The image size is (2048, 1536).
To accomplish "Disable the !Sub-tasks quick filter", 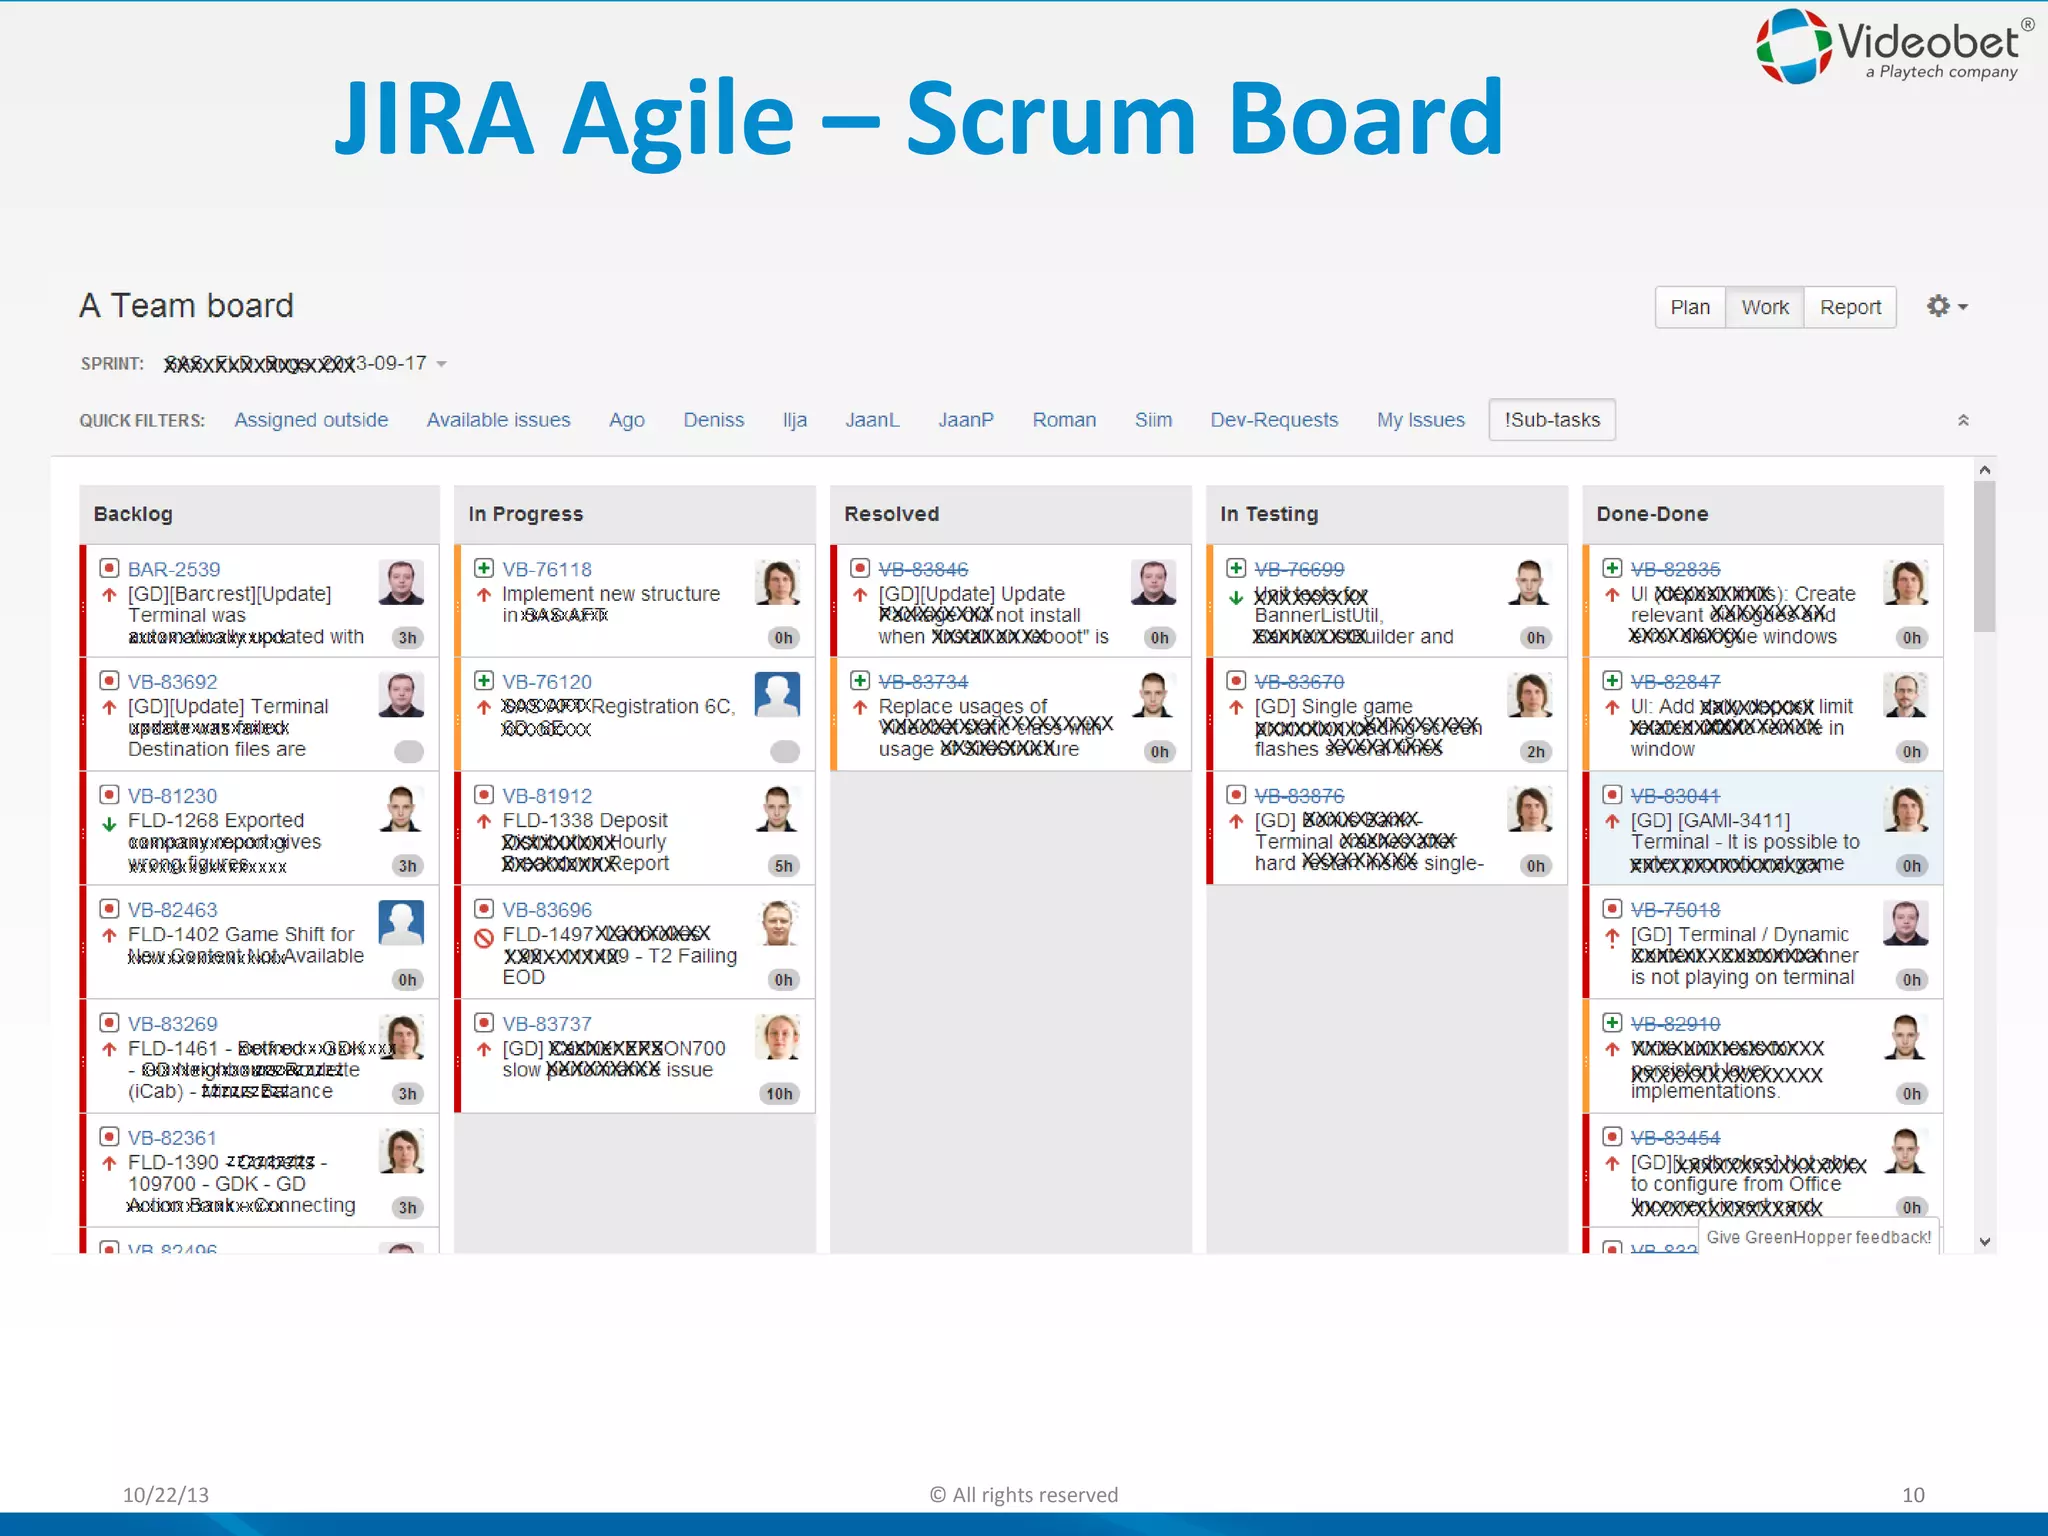I will 1552,420.
